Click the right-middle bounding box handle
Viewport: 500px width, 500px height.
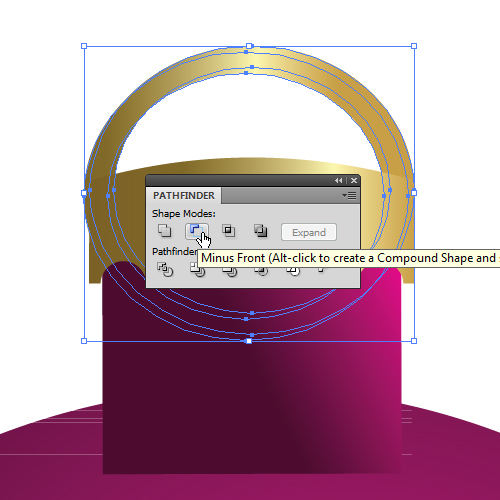[x=414, y=193]
